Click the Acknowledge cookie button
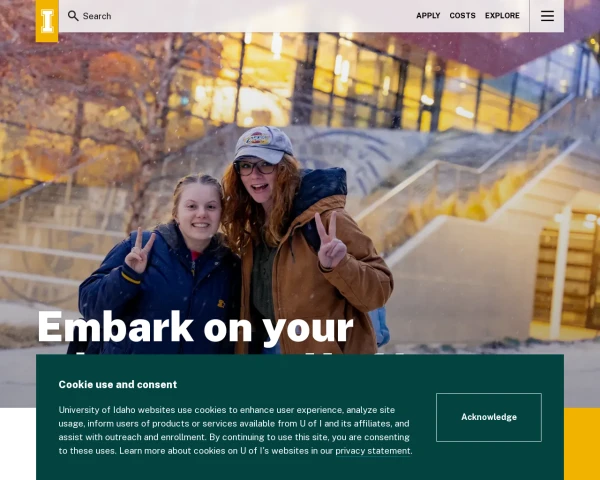This screenshot has width=600, height=480. point(489,417)
